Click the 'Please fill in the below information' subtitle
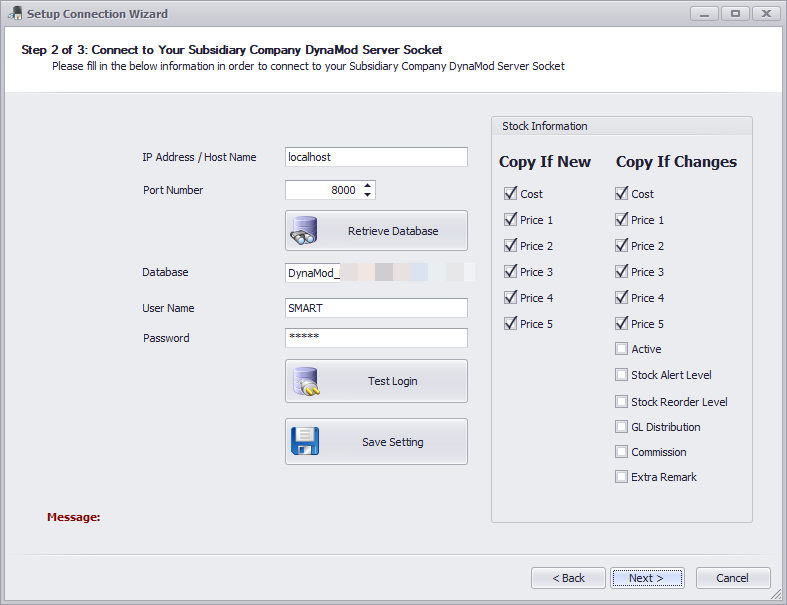This screenshot has width=787, height=605. pos(308,66)
